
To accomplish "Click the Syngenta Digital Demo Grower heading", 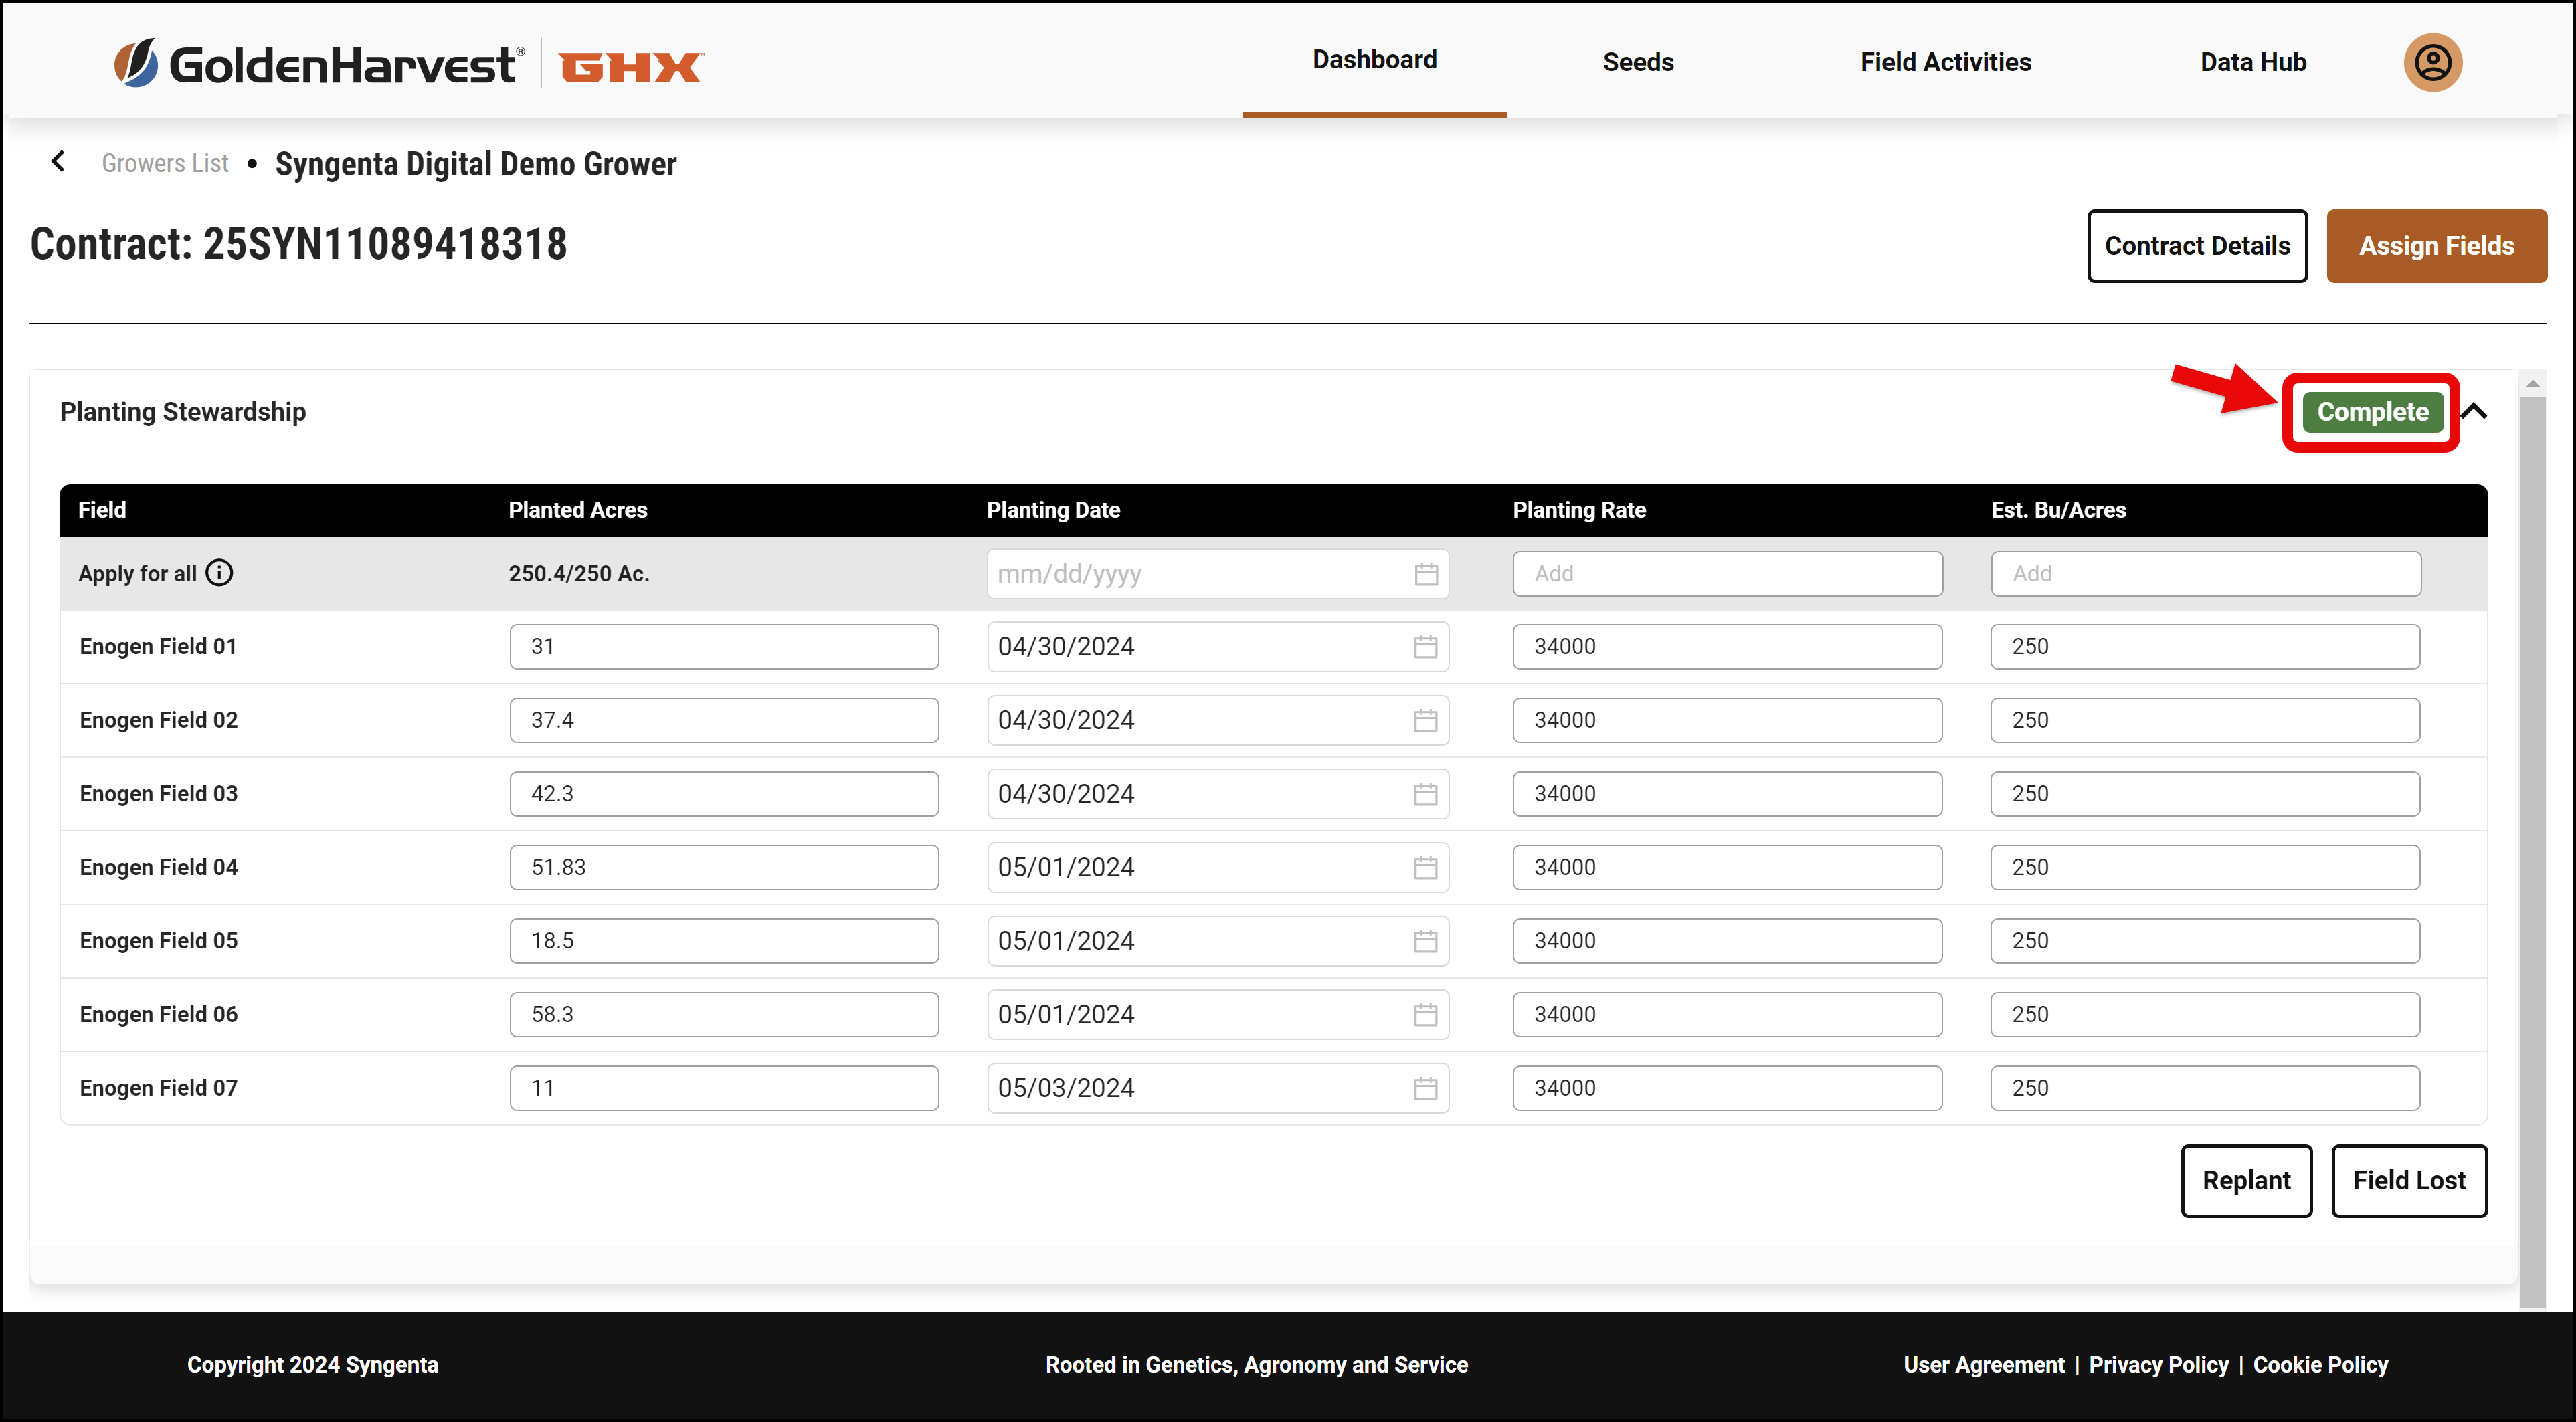I will pos(475,164).
